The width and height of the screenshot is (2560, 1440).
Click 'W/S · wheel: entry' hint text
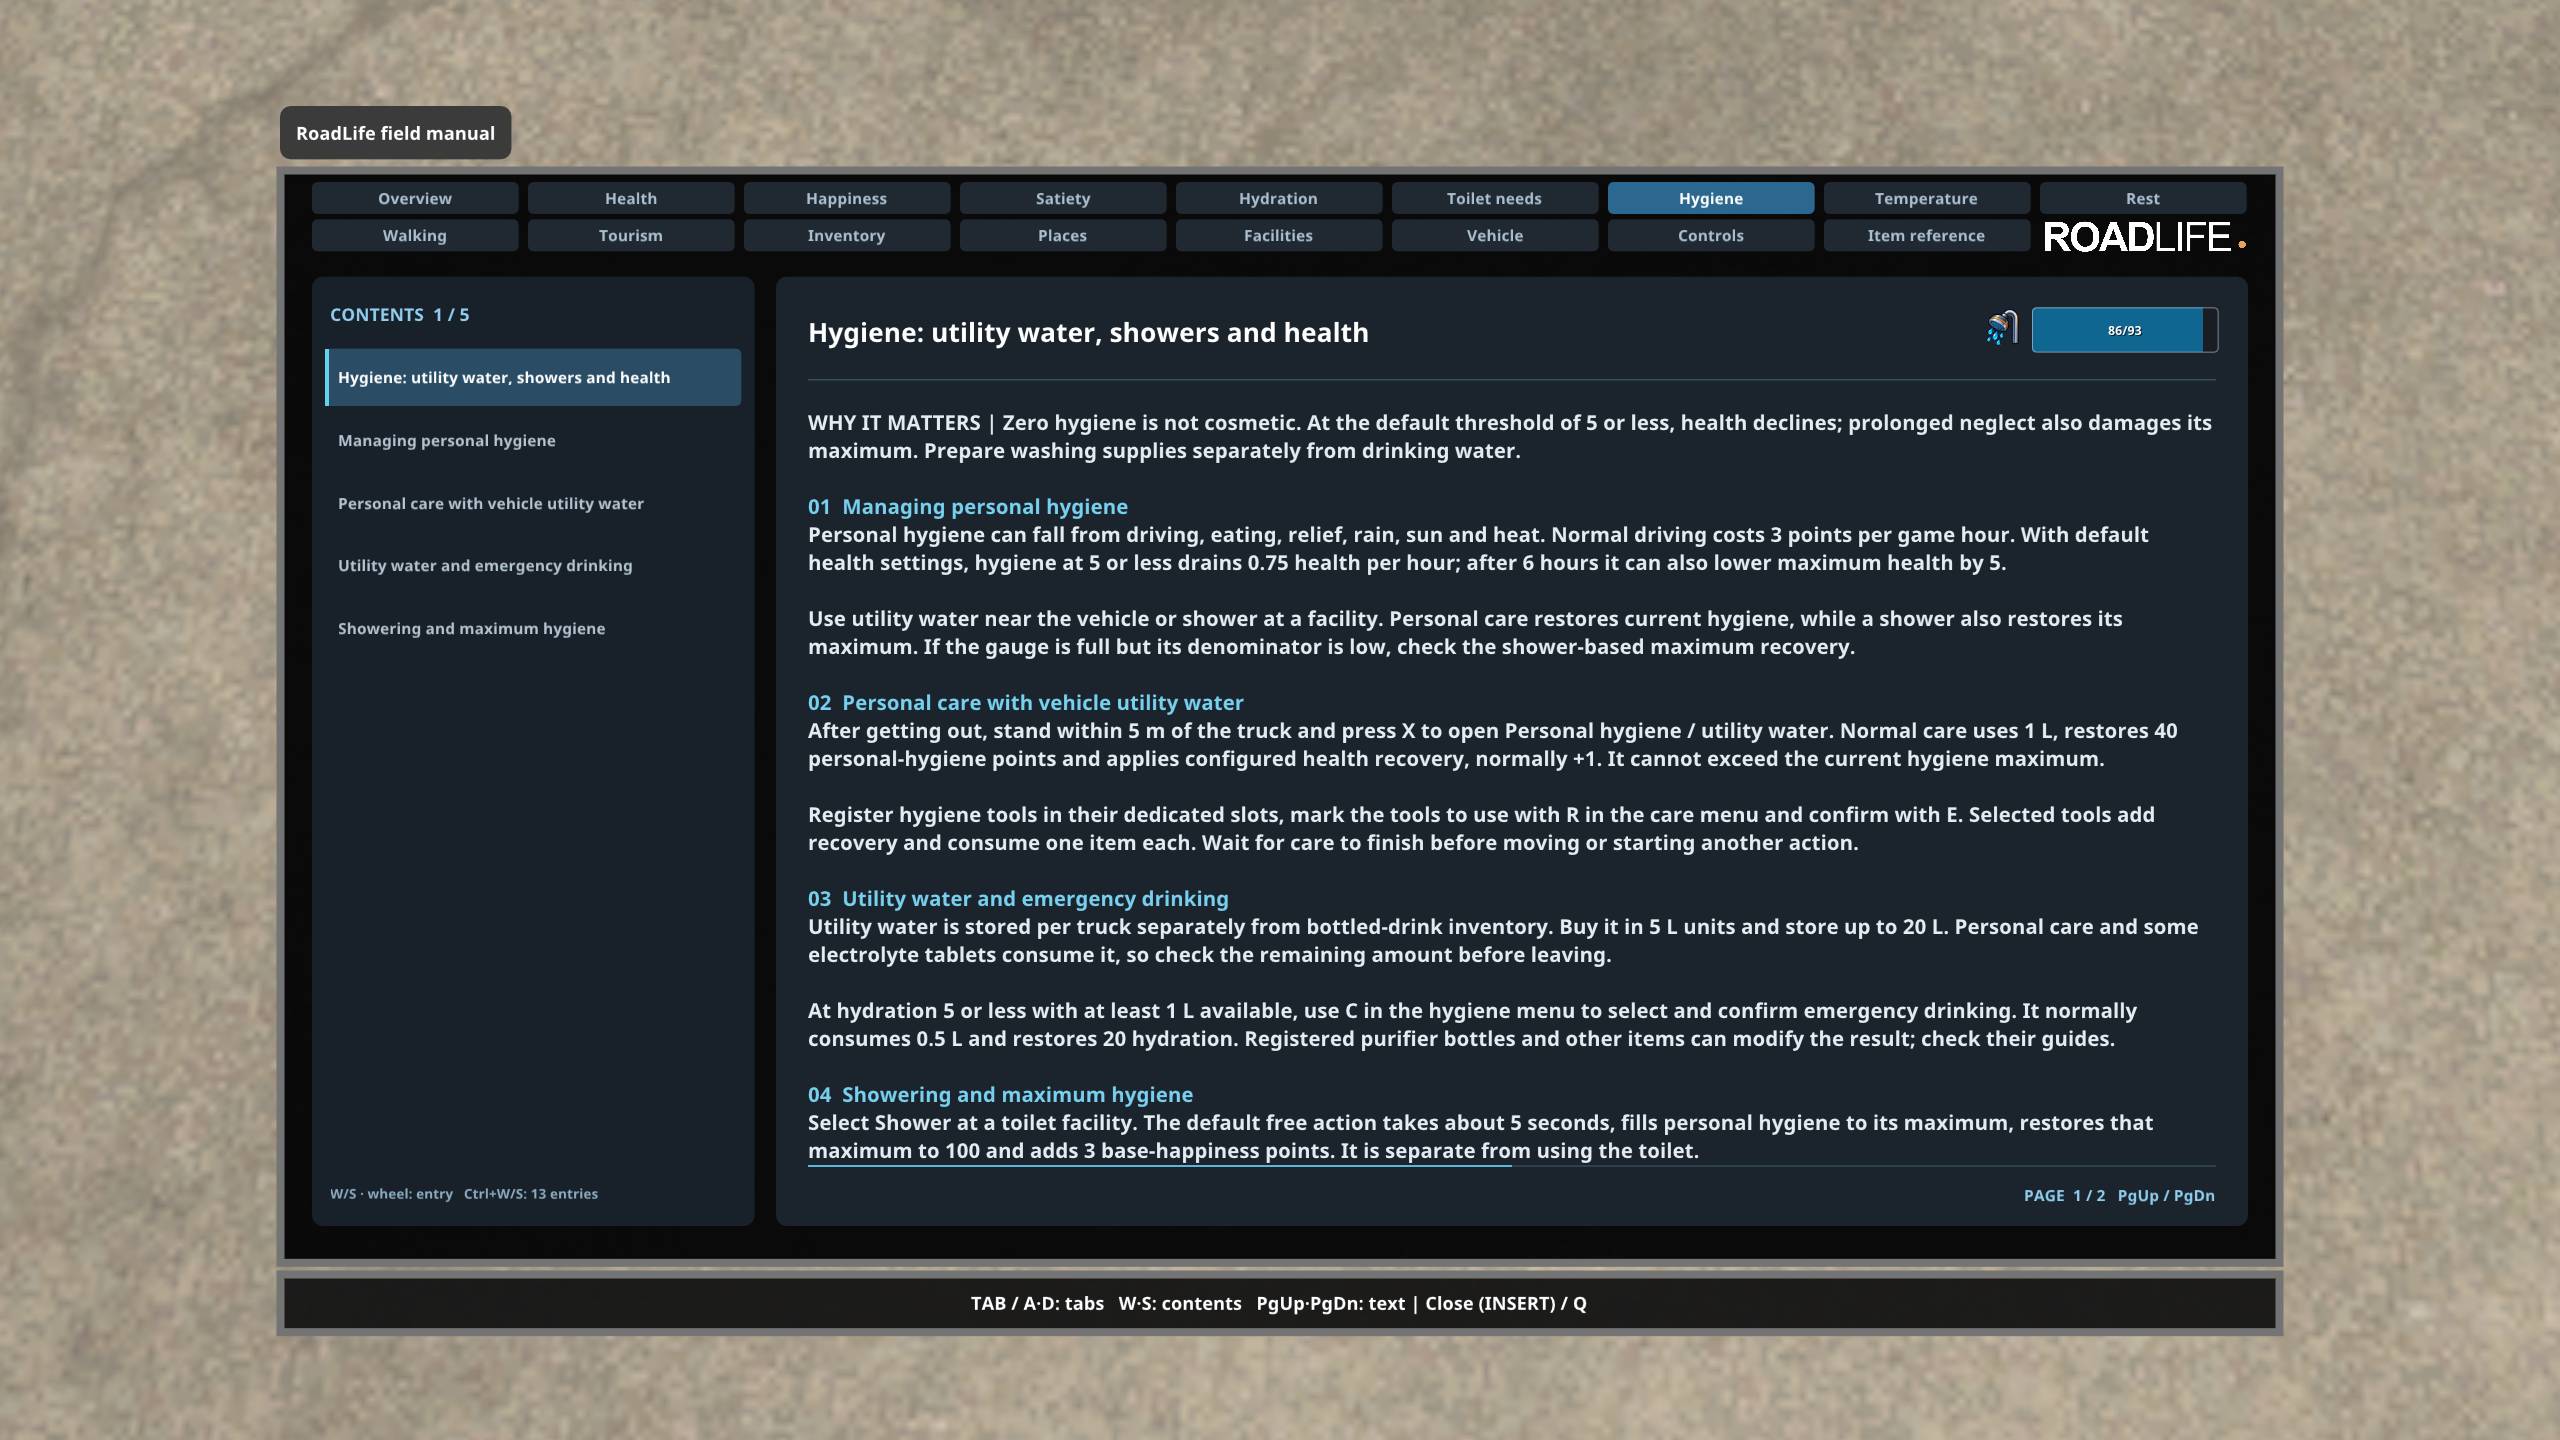tap(391, 1193)
